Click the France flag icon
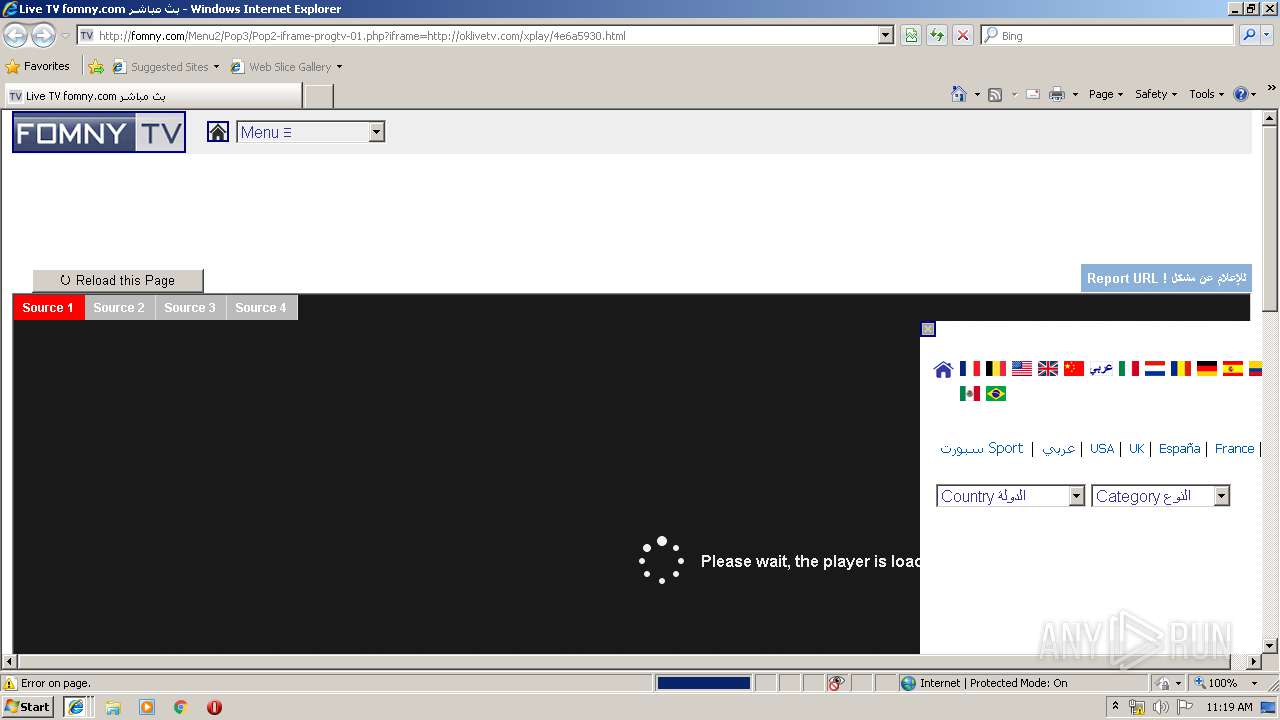The width and height of the screenshot is (1280, 720). click(x=969, y=369)
